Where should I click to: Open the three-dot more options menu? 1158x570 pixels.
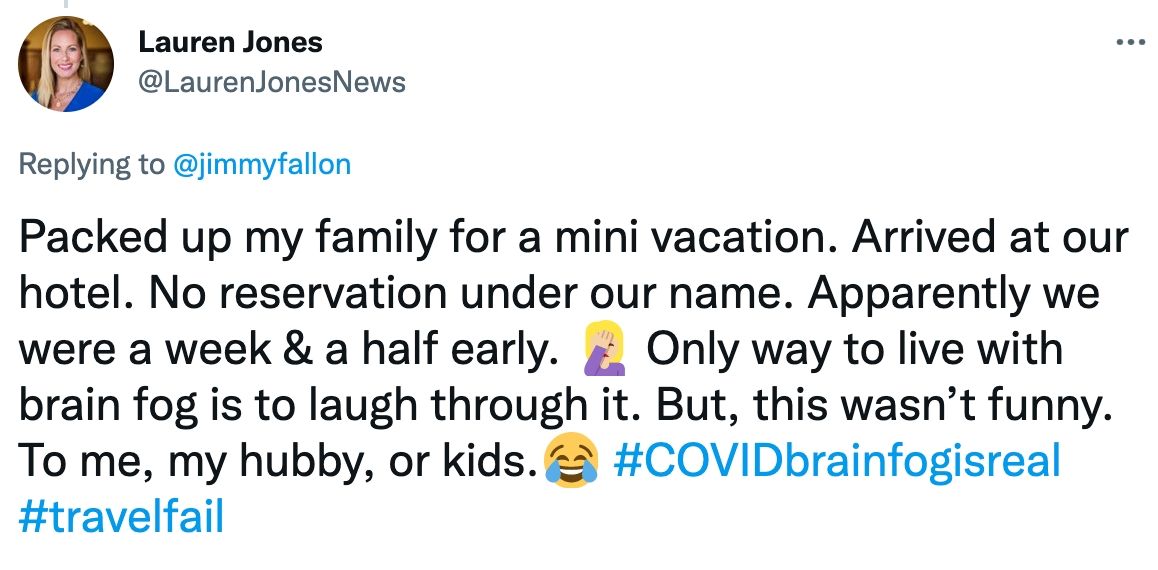coord(1129,43)
